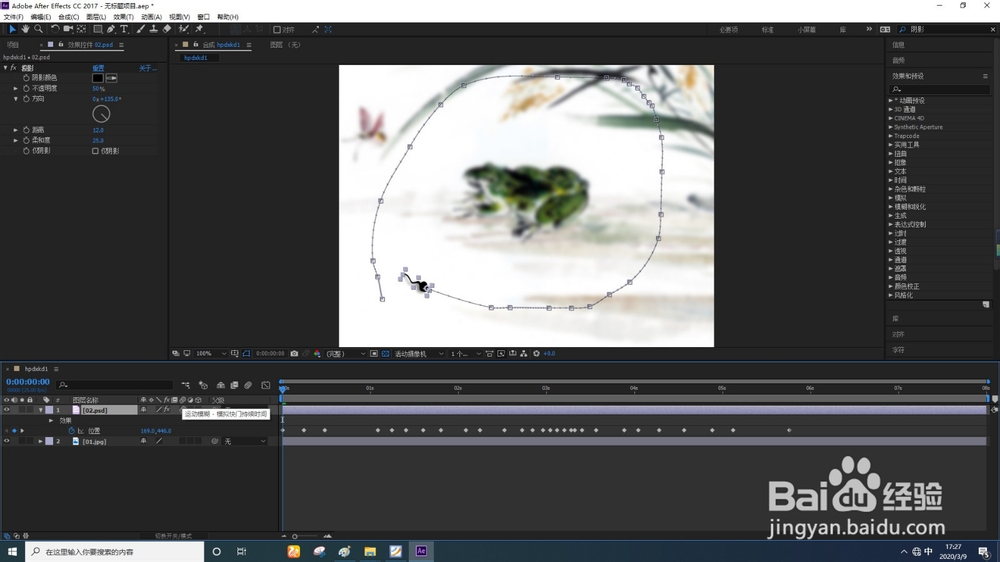Toggle transparency grid in viewer
Viewport: 1000px width, 562px height.
(385, 353)
